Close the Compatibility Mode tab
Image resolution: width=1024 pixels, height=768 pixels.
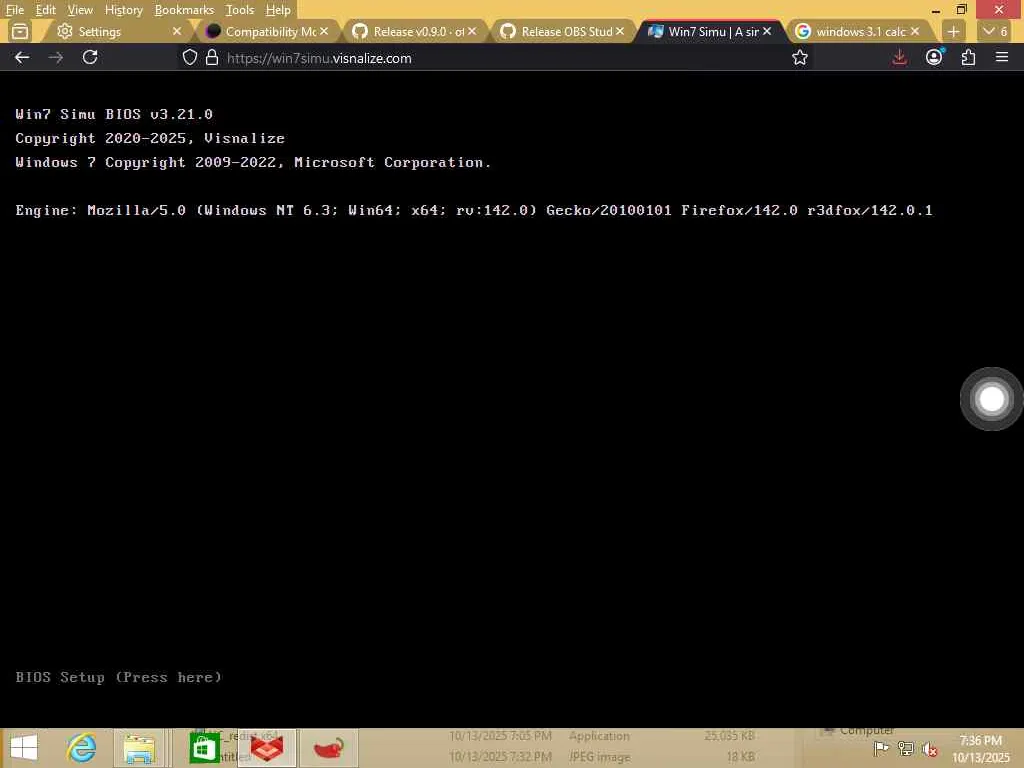click(x=324, y=31)
